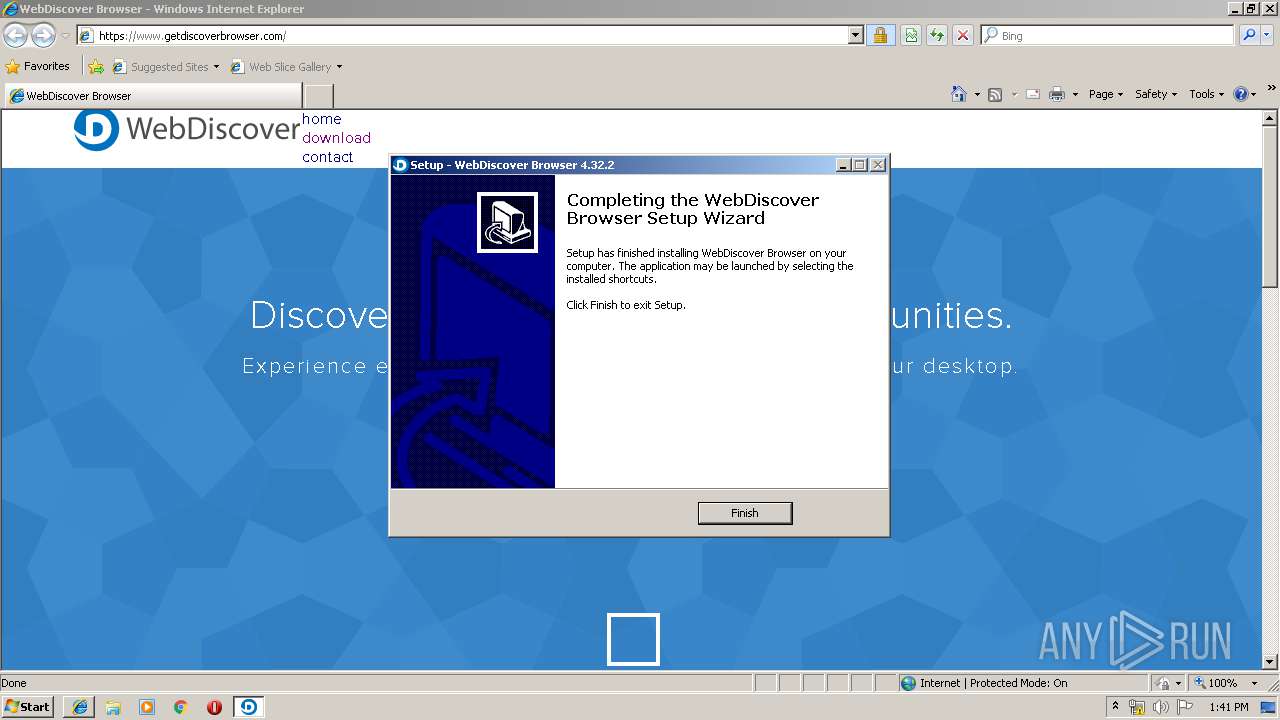Viewport: 1280px width, 720px height.
Task: Click the Internet Explorer taskbar icon
Action: click(80, 707)
